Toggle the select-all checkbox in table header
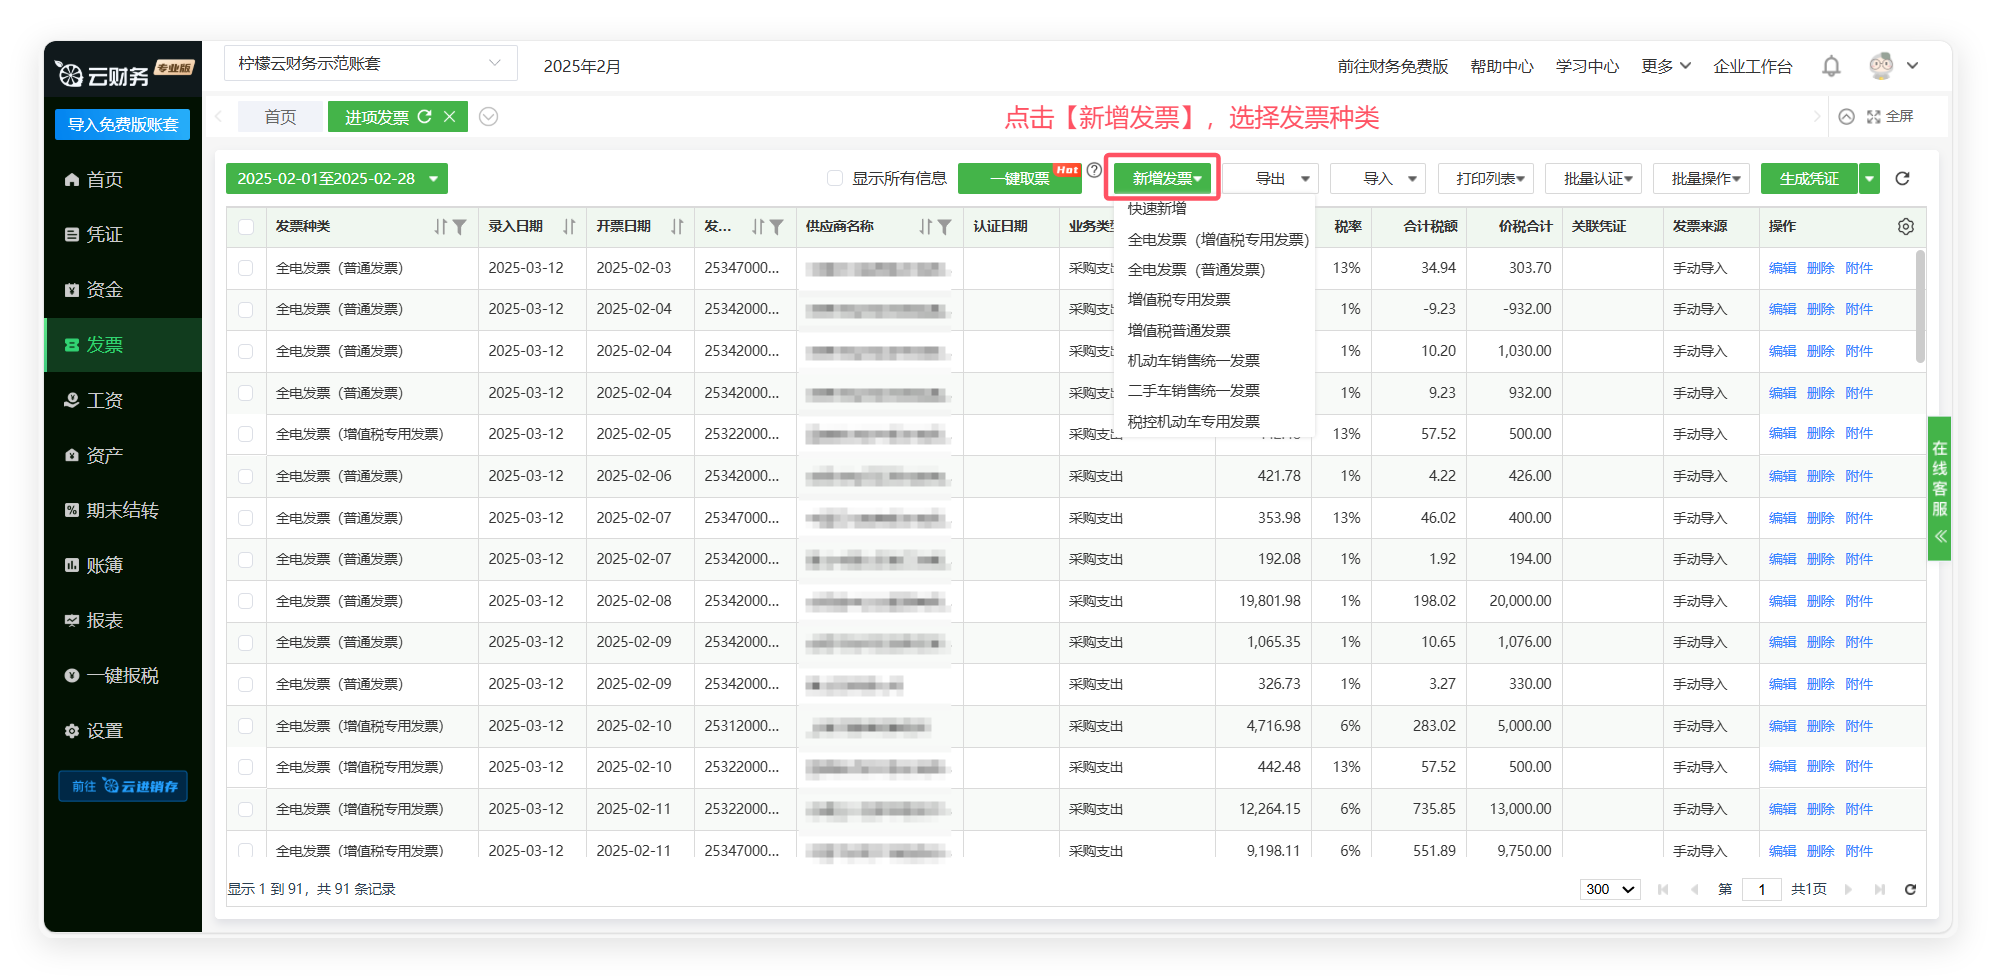This screenshot has width=1996, height=976. (246, 227)
